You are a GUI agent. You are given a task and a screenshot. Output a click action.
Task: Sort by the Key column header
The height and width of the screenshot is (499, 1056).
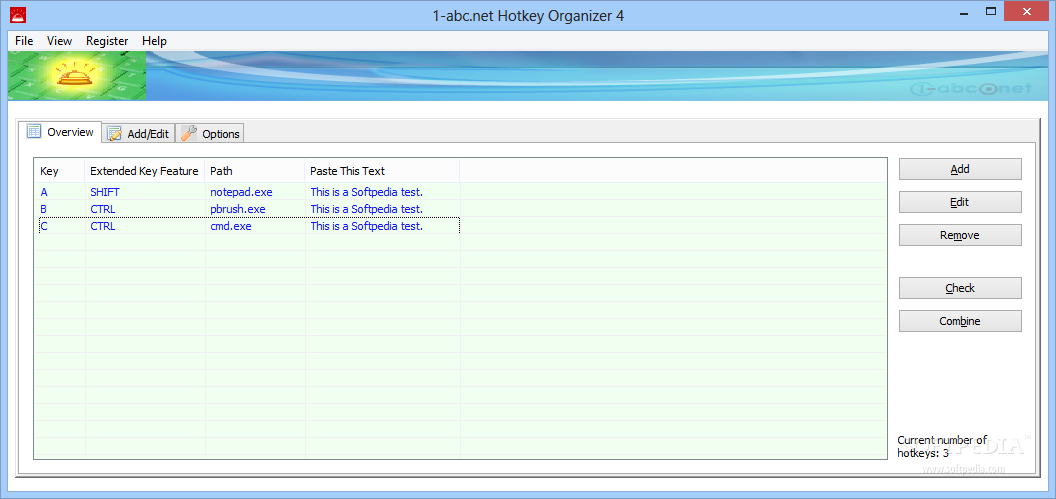(x=59, y=171)
